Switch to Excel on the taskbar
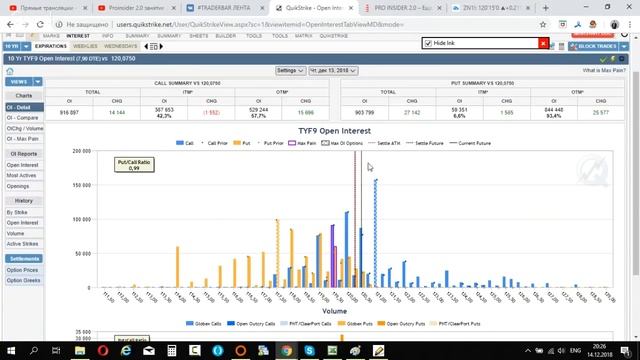 332,351
